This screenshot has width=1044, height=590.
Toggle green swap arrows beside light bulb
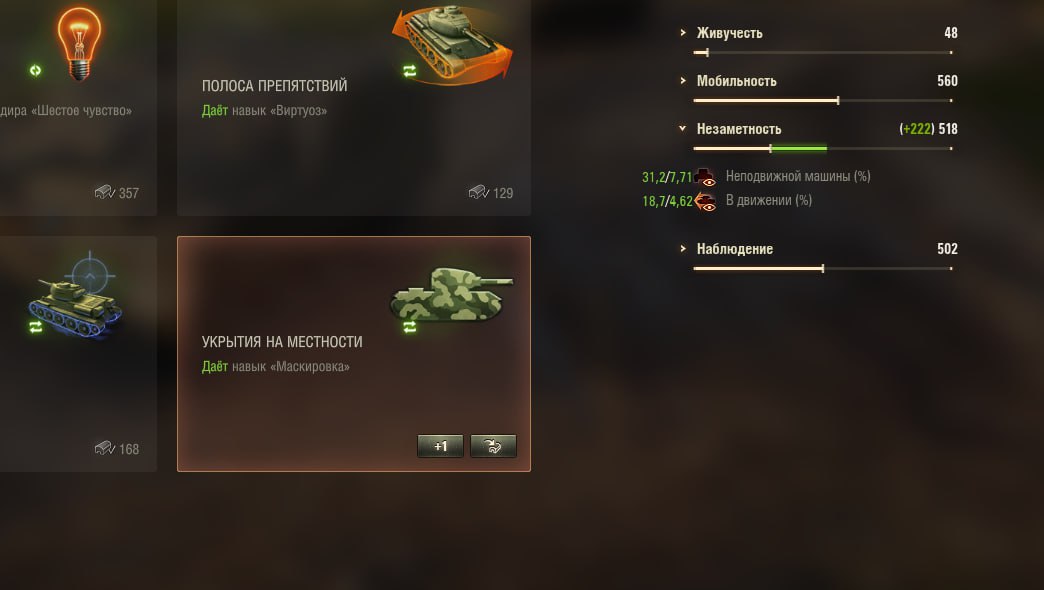click(35, 70)
